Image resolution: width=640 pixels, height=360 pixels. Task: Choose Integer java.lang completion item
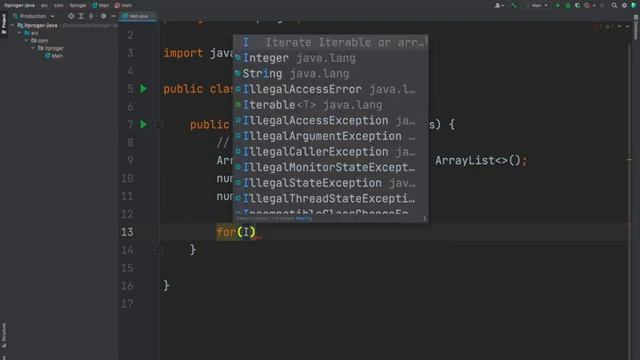click(x=330, y=58)
